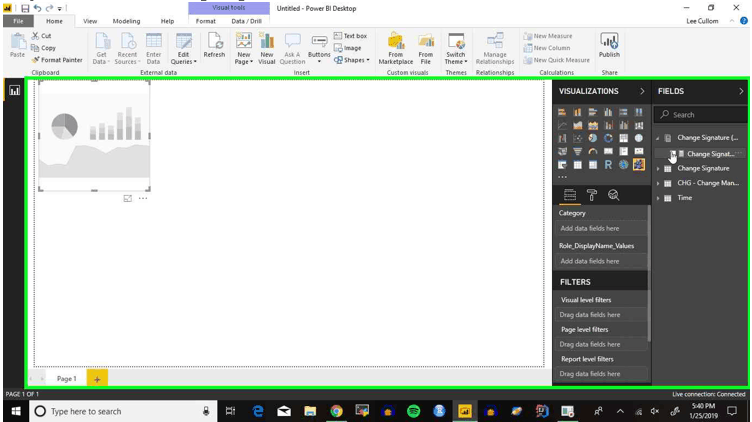The width and height of the screenshot is (752, 422).
Task: Select the Funnel visualization
Action: [x=577, y=152]
